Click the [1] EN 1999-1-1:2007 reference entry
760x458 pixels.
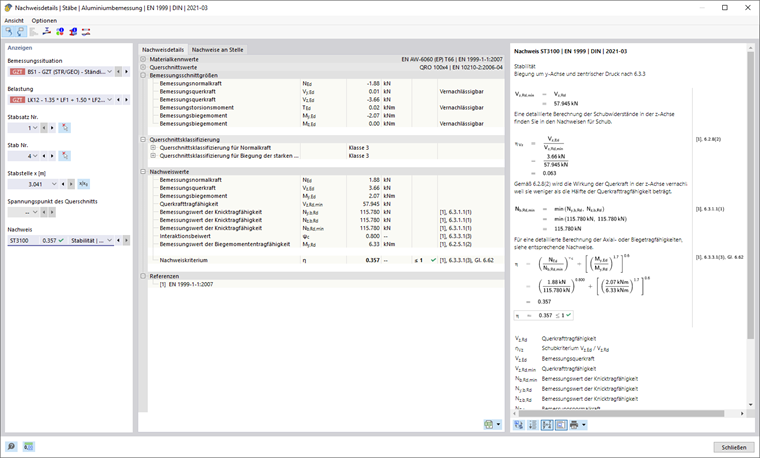click(x=186, y=284)
